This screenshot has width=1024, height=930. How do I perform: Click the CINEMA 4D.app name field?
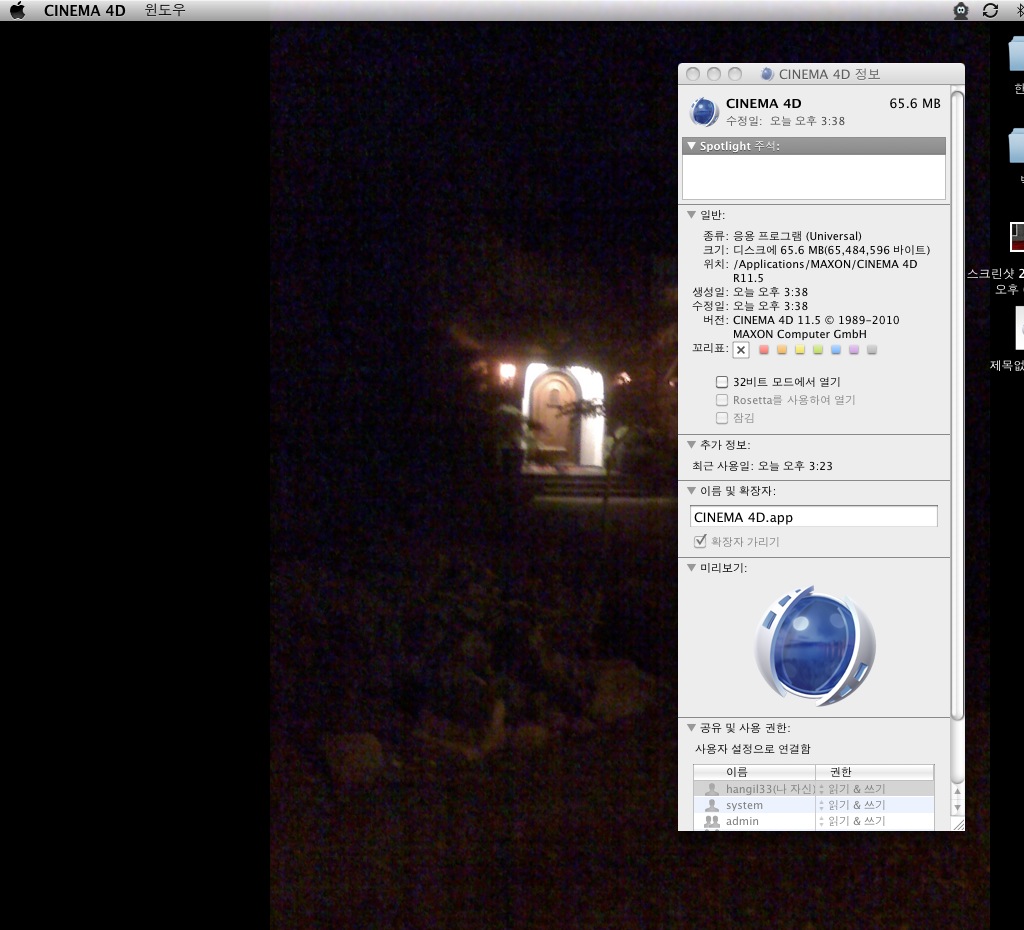(x=814, y=517)
